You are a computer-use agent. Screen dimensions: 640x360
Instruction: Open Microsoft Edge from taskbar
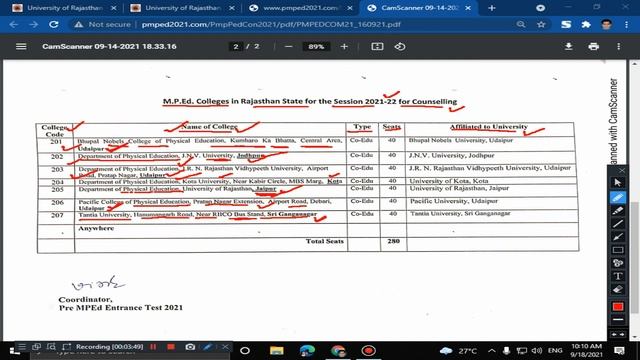coord(307,351)
